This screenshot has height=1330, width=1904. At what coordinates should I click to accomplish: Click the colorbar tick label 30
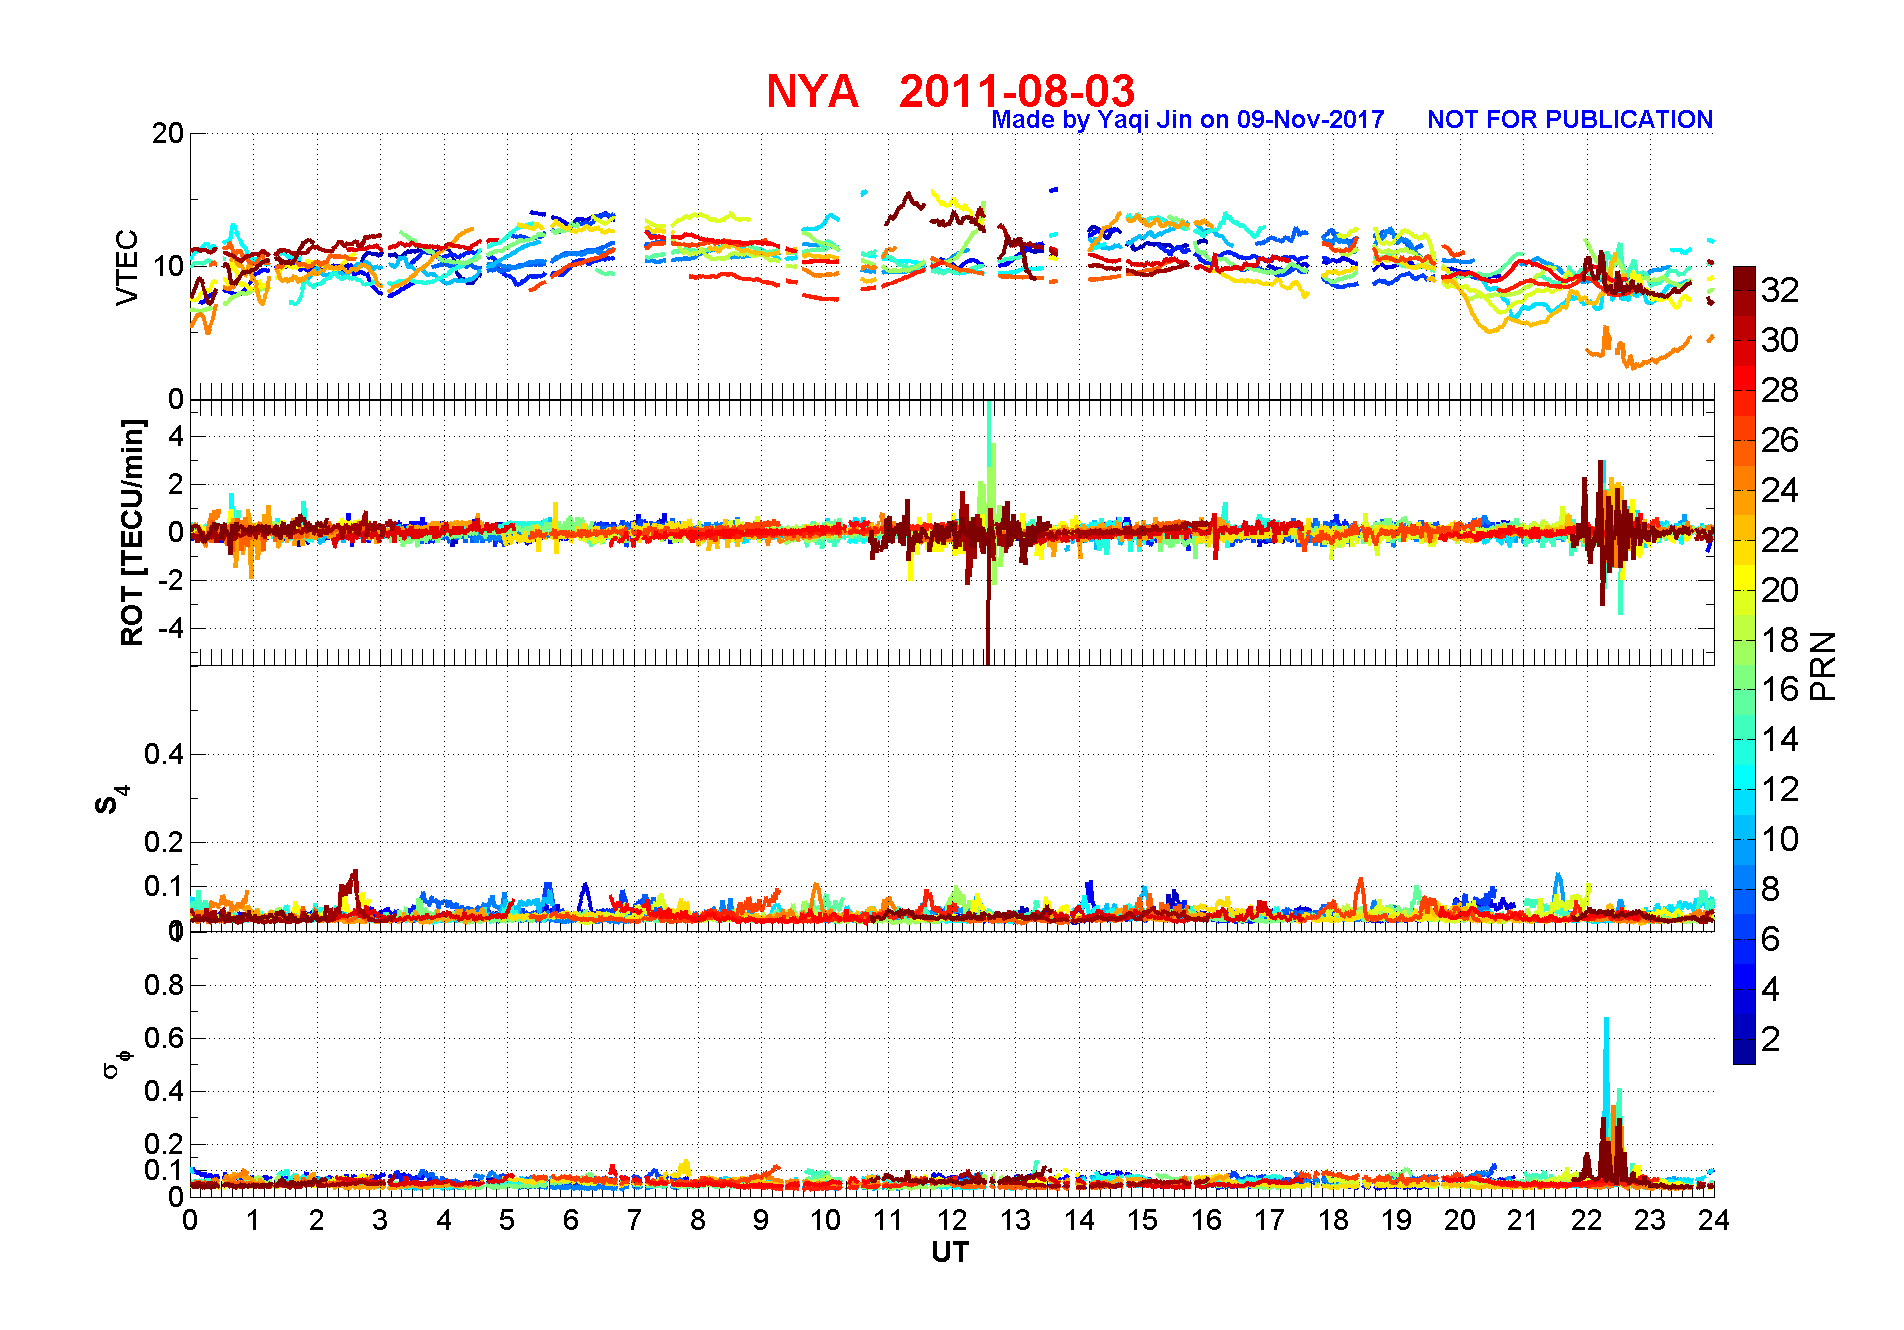1780,340
